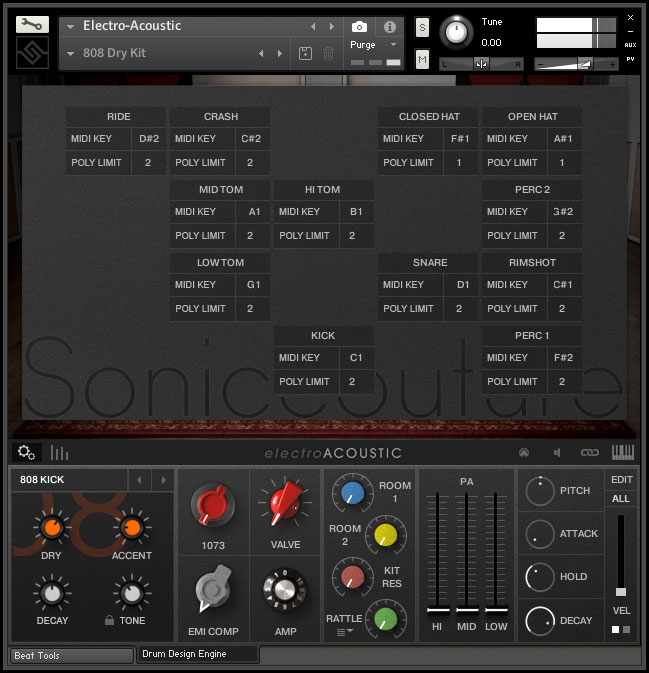
Task: Minimize the instrument with the dash icon
Action: [x=630, y=32]
